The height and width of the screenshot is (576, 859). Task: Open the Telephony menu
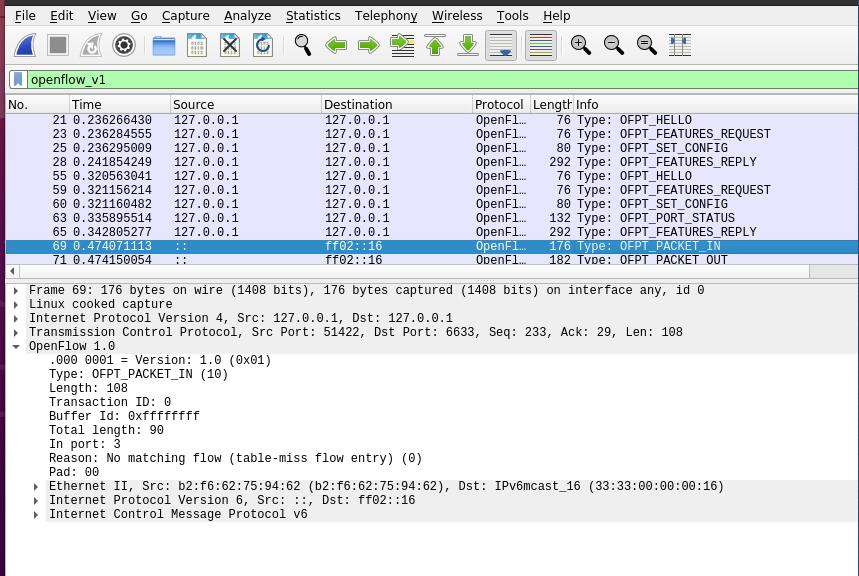(x=386, y=16)
